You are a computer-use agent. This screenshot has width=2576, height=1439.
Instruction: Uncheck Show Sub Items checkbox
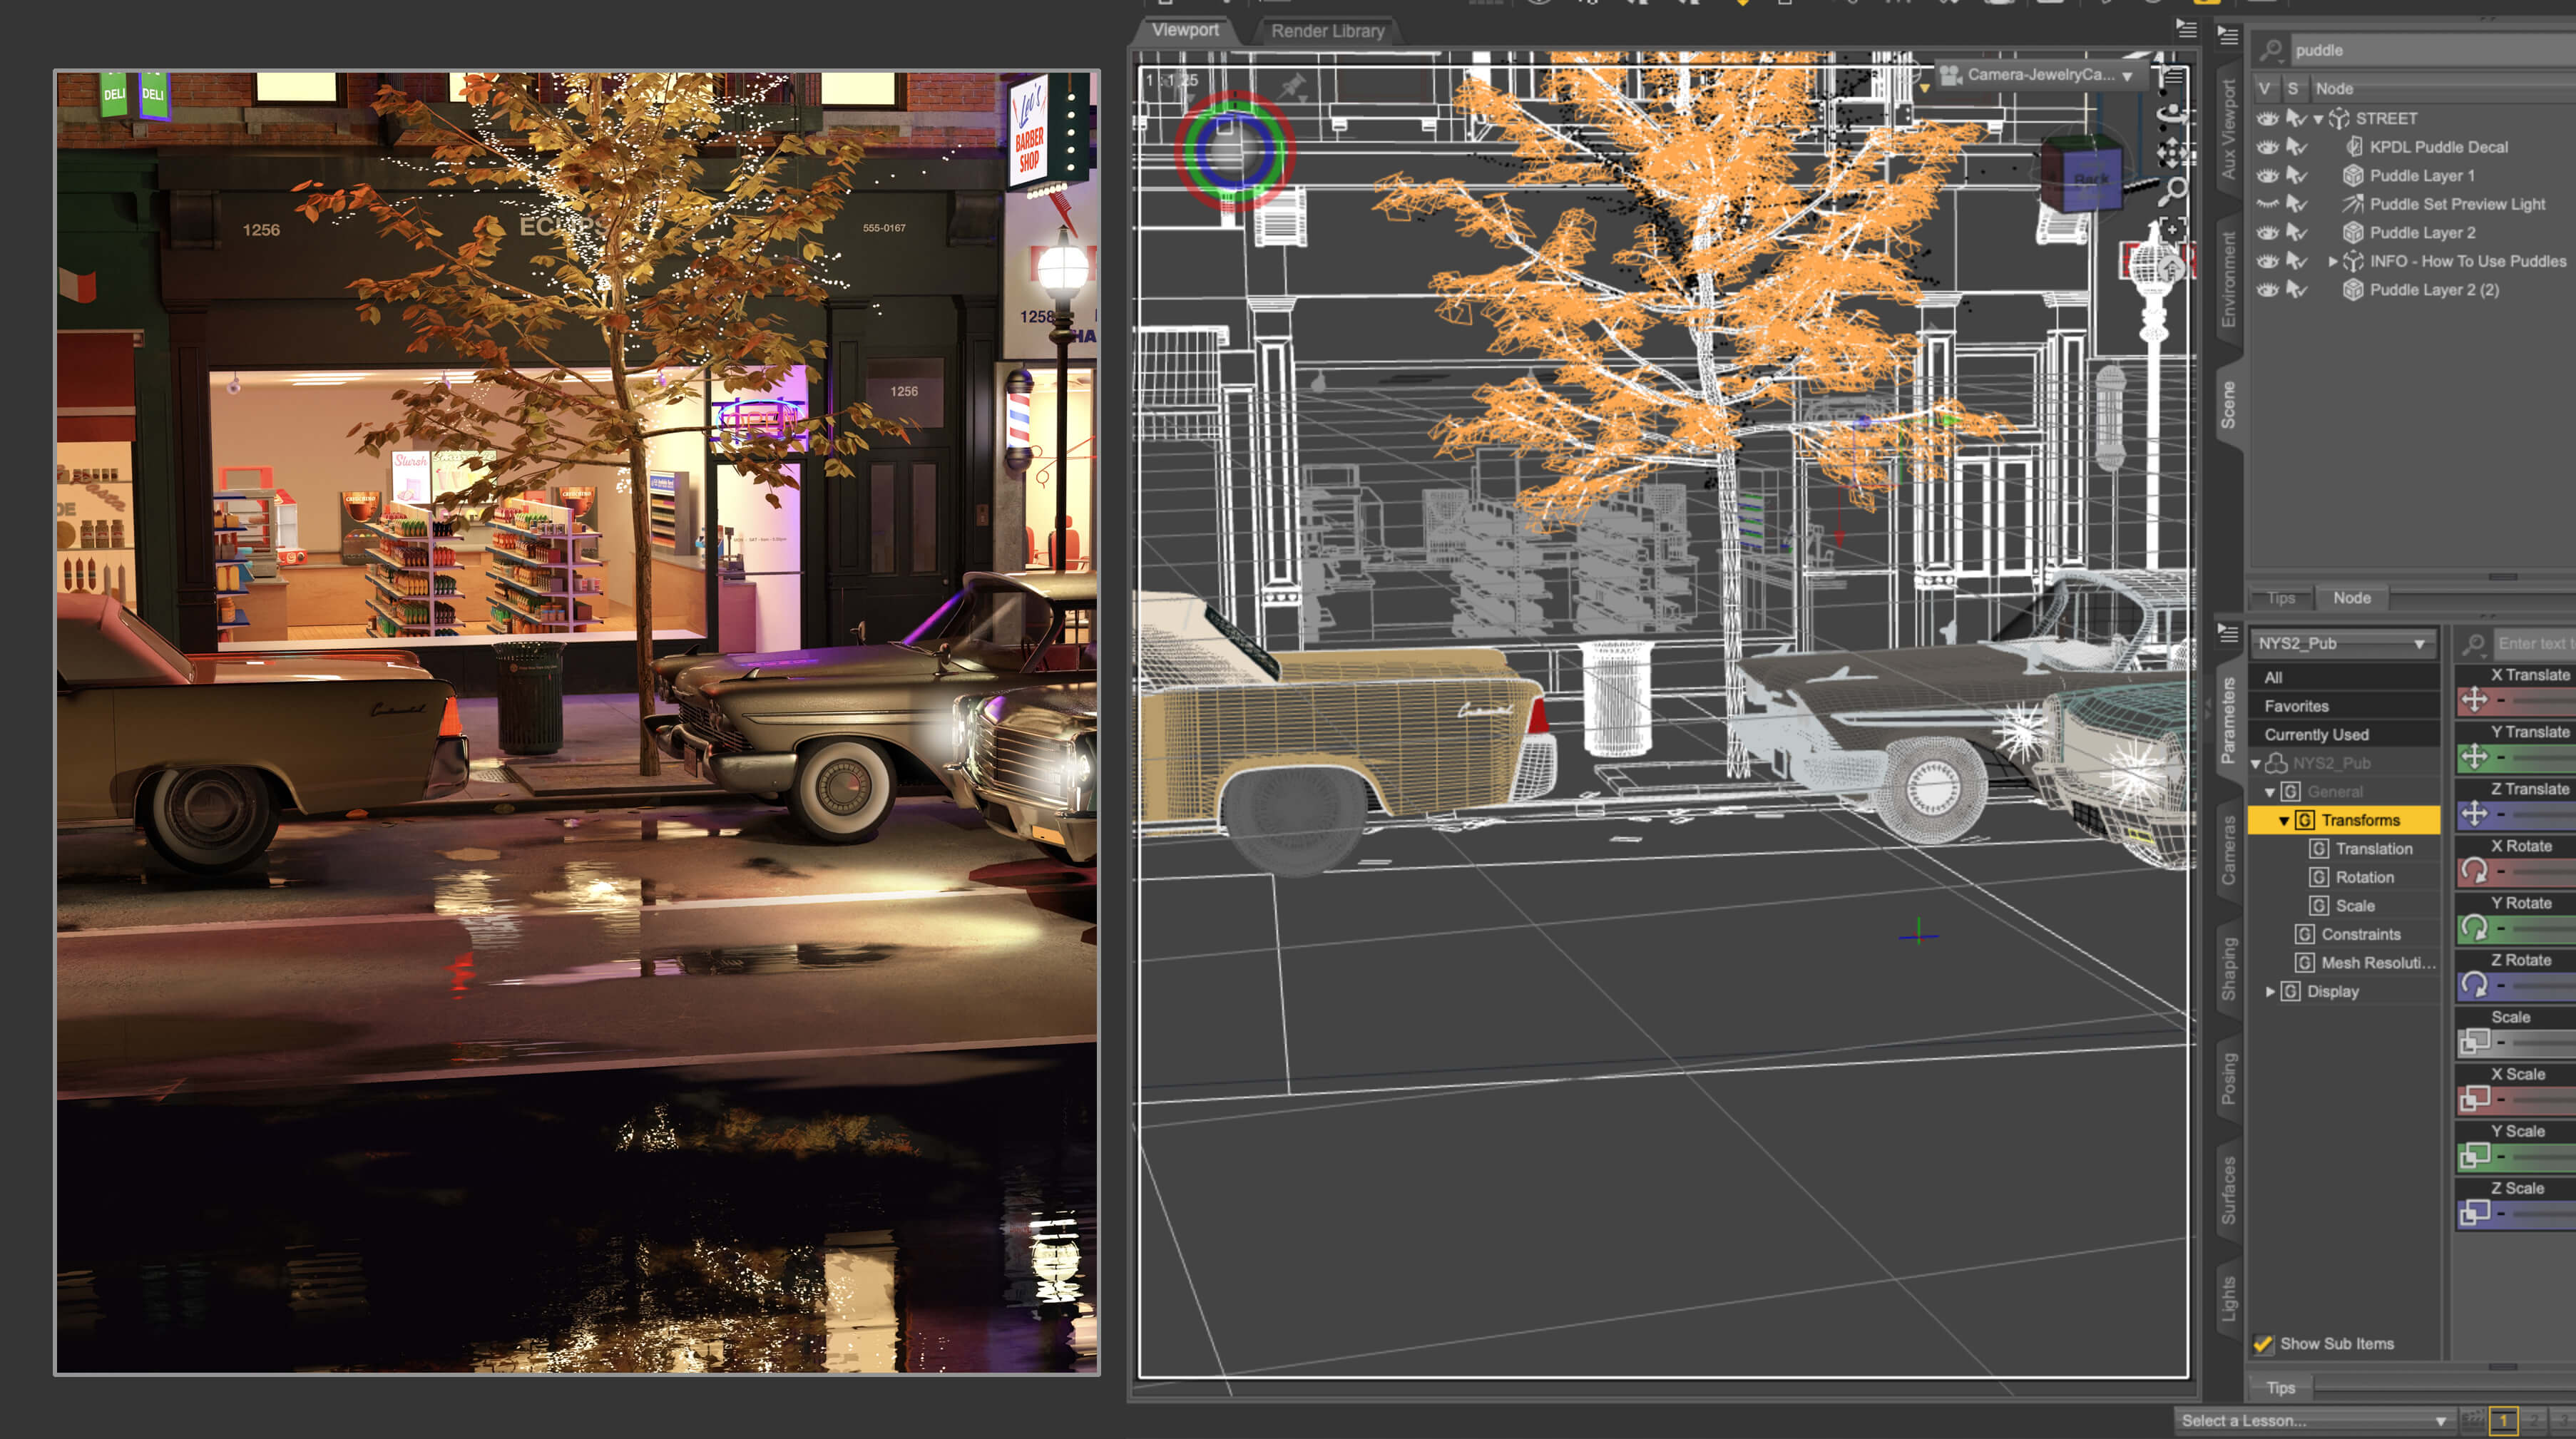2263,1344
